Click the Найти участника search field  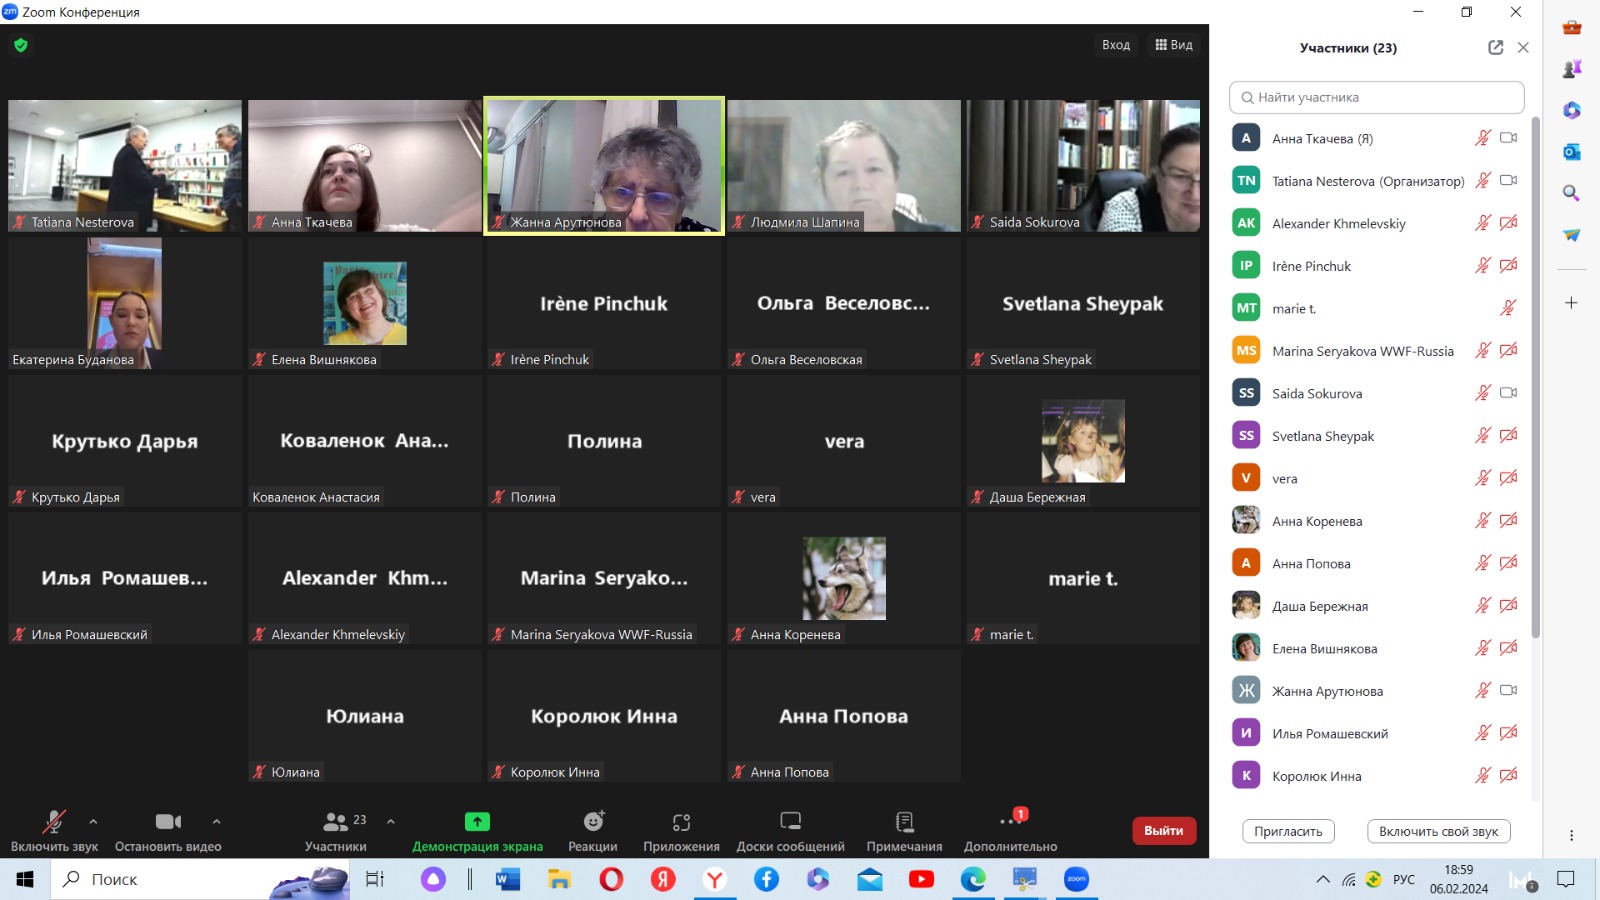click(1376, 98)
